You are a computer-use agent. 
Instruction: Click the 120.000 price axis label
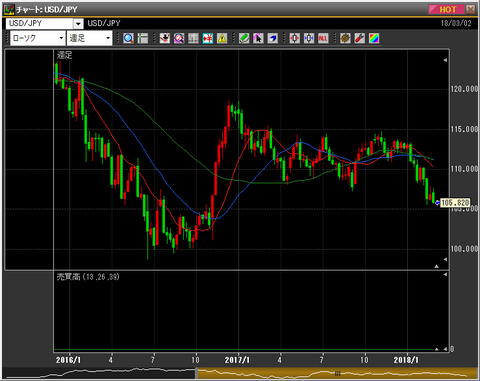click(x=464, y=89)
